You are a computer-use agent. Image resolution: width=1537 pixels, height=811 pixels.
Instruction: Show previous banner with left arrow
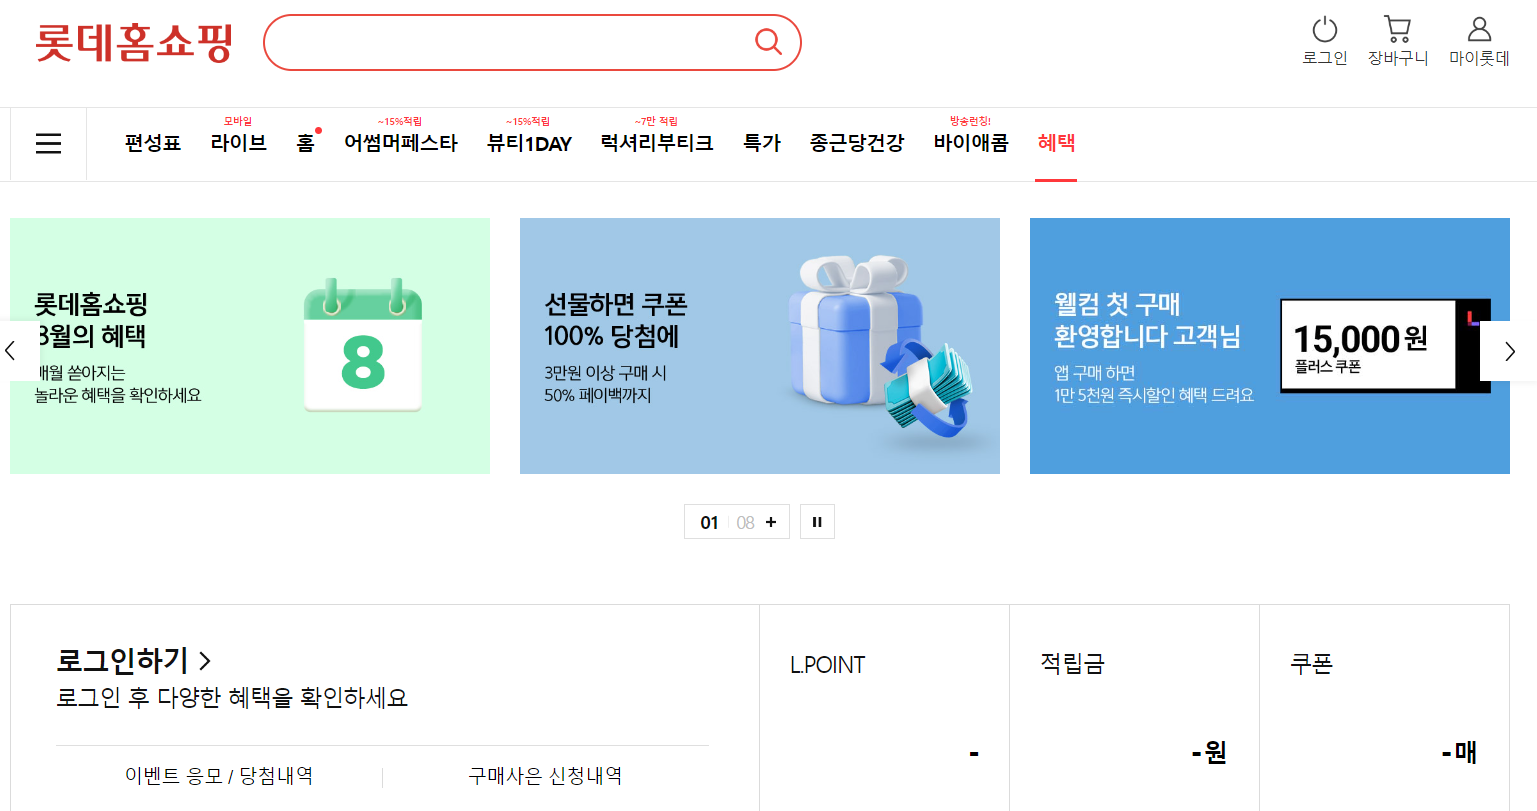pos(15,351)
